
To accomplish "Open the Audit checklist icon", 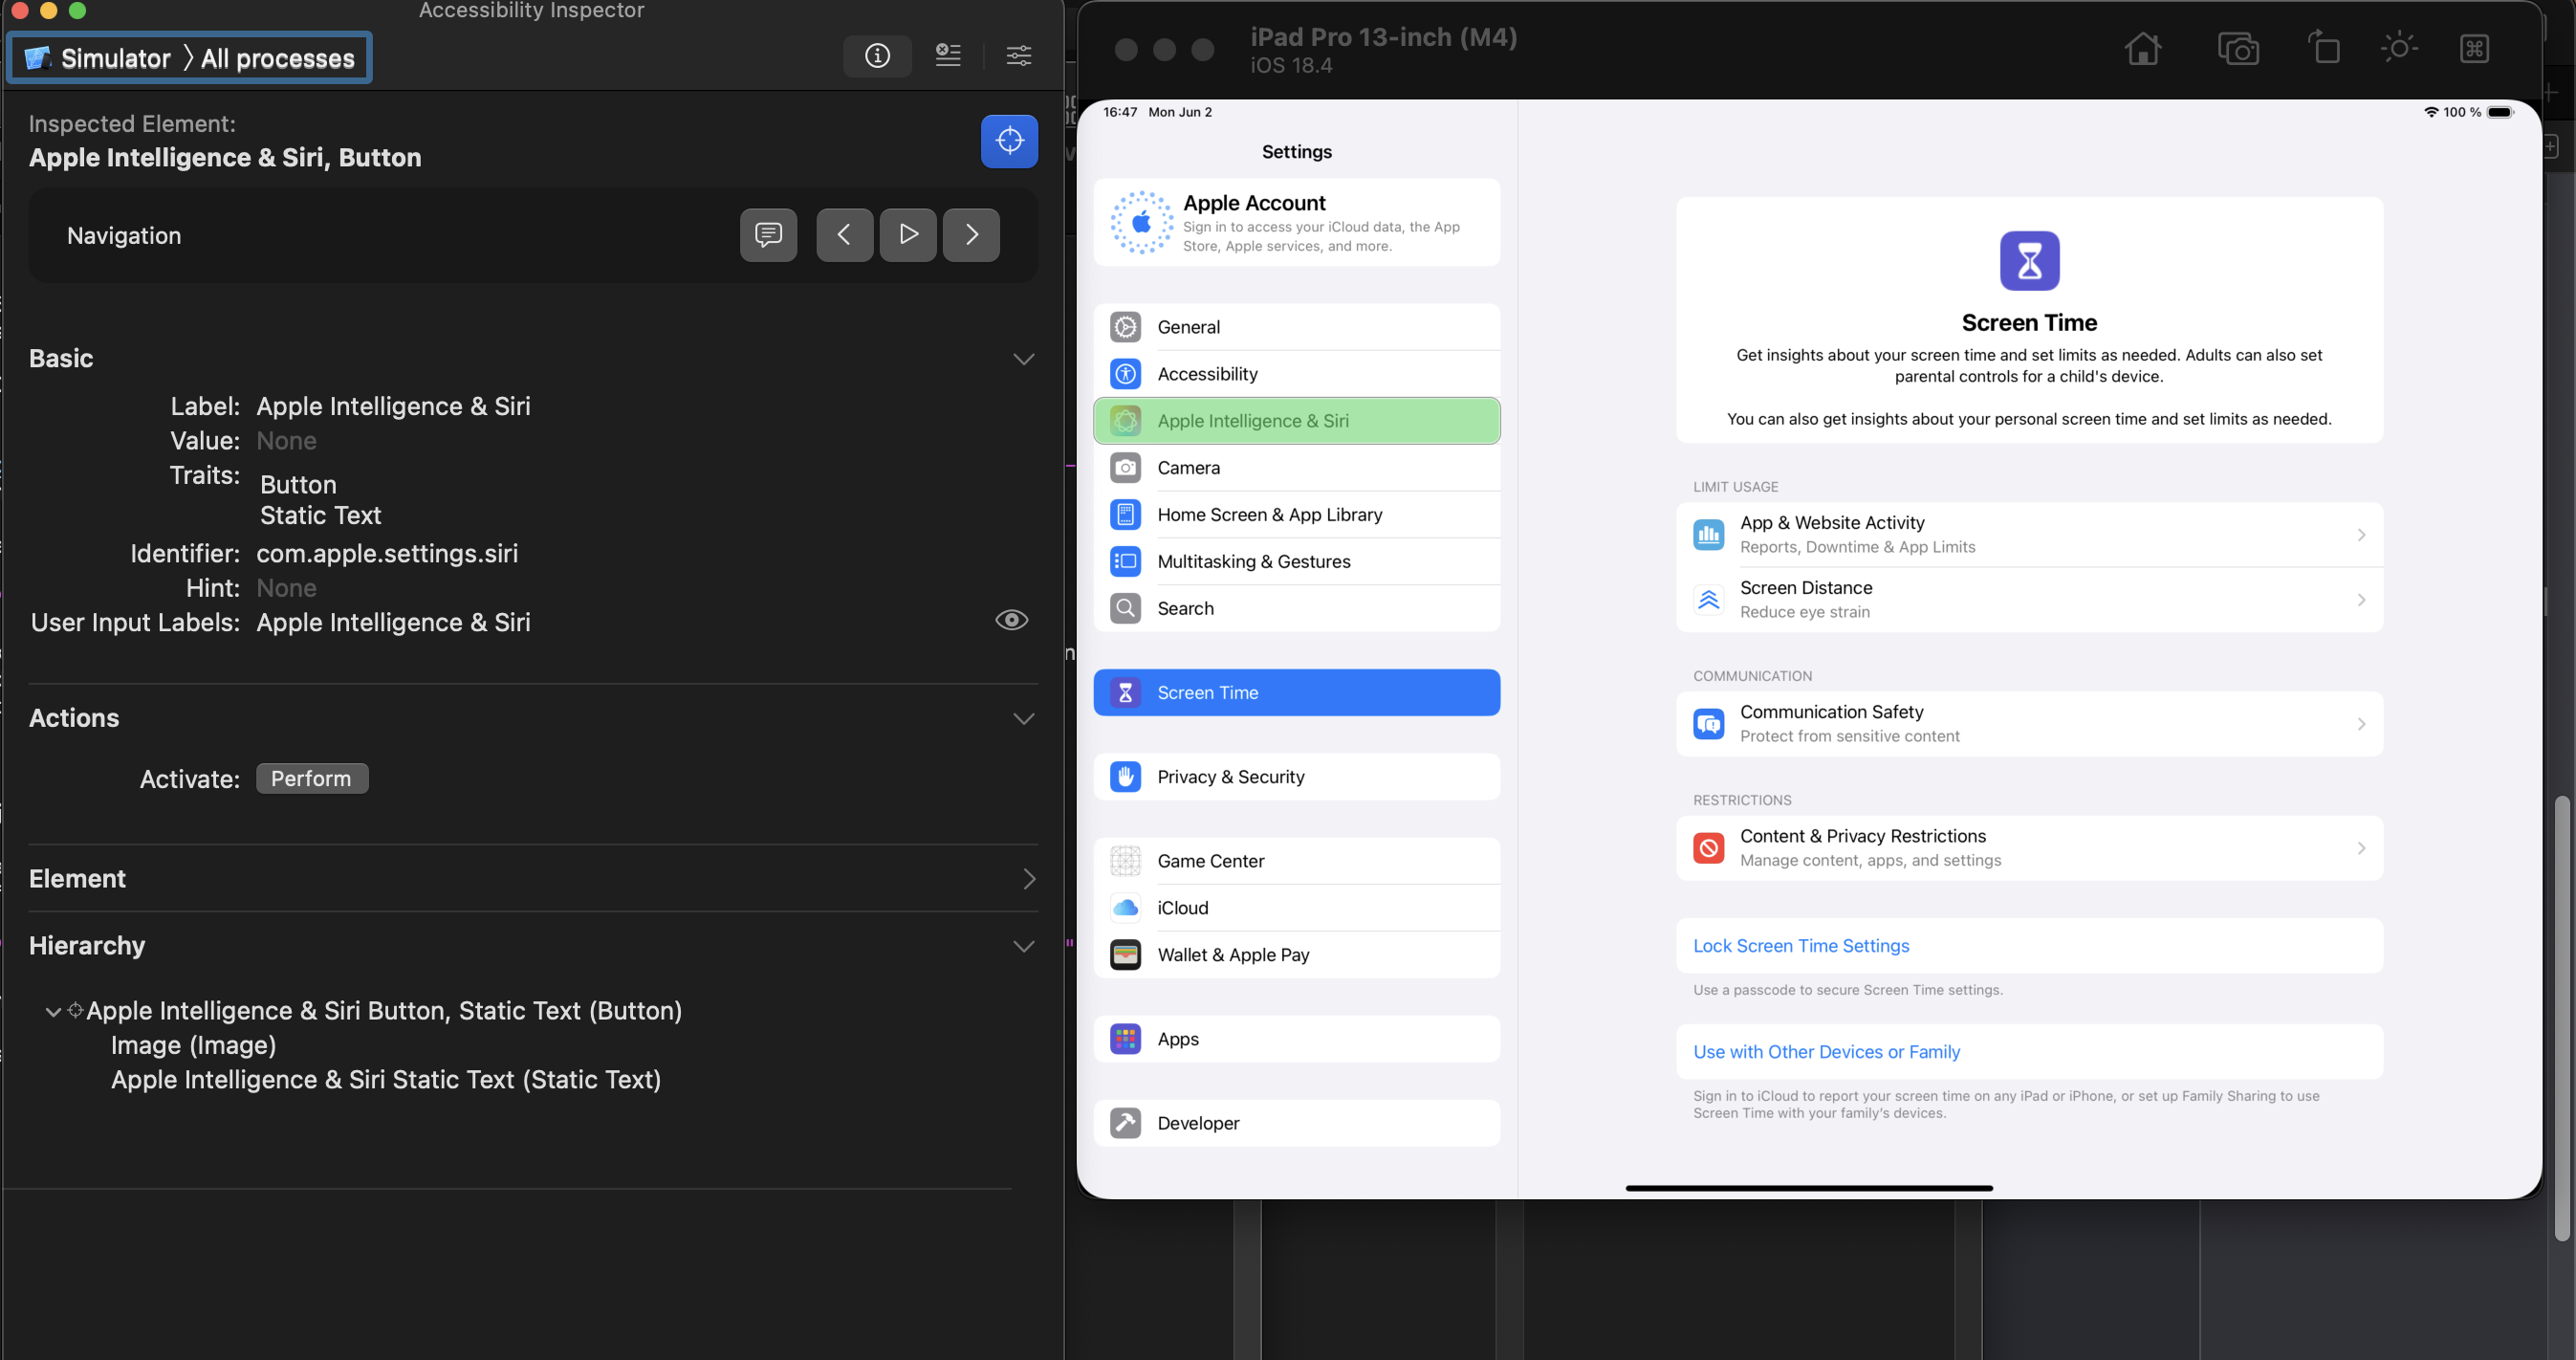I will coord(948,56).
